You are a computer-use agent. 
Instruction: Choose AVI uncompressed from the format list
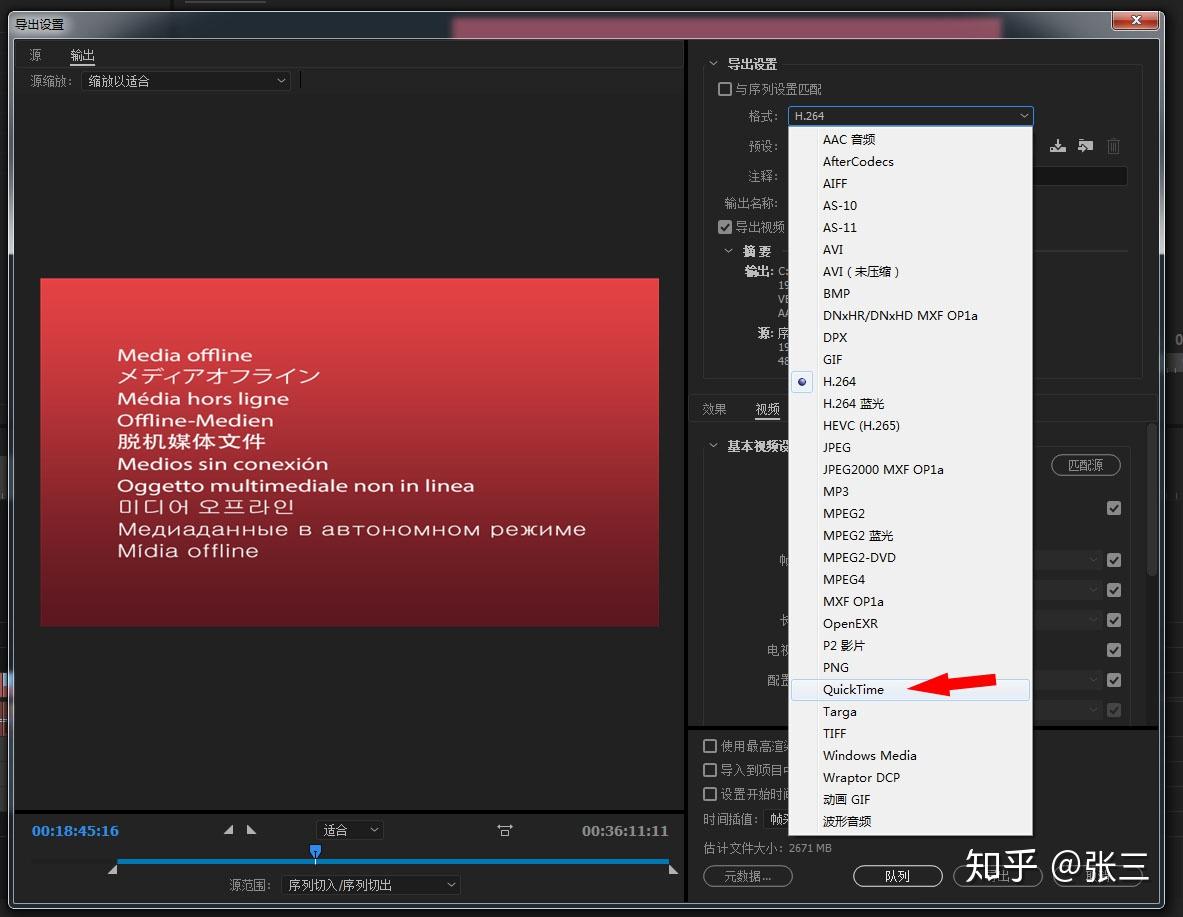[x=911, y=271]
